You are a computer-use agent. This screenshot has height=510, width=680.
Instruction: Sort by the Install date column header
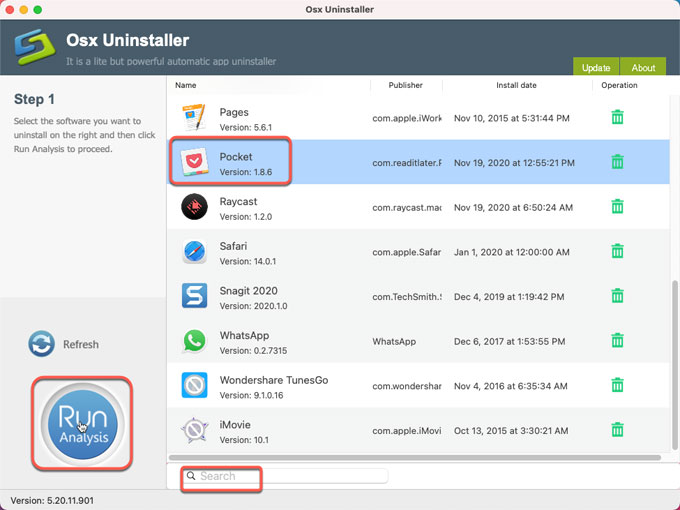pos(516,85)
